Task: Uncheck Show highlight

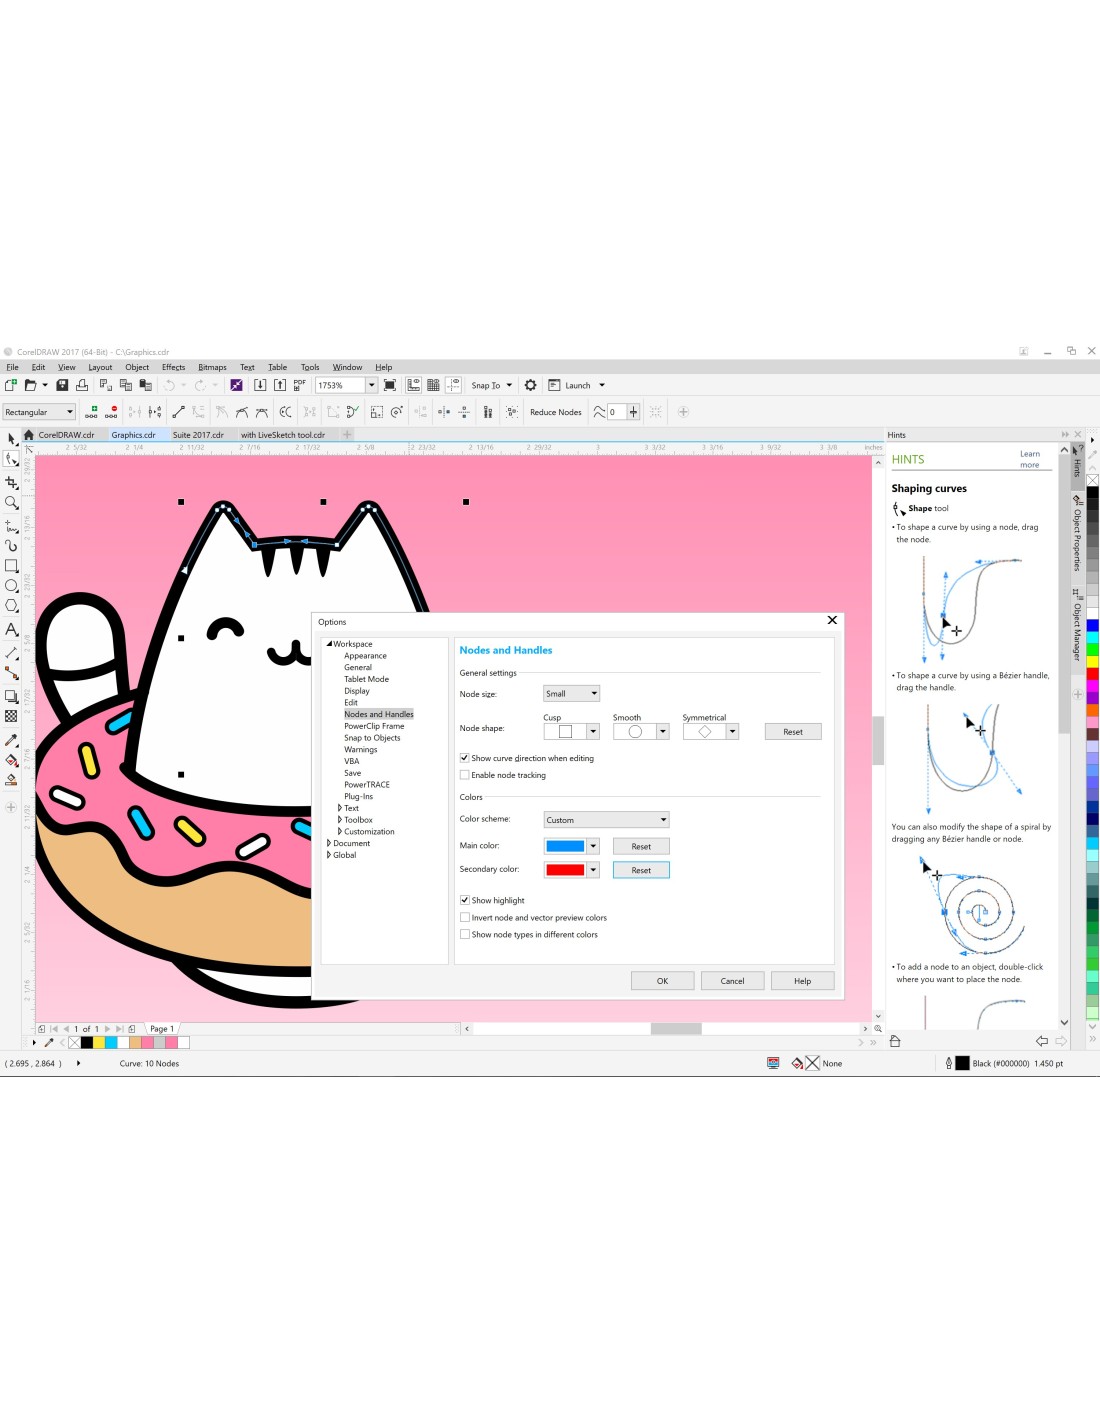Action: click(464, 900)
